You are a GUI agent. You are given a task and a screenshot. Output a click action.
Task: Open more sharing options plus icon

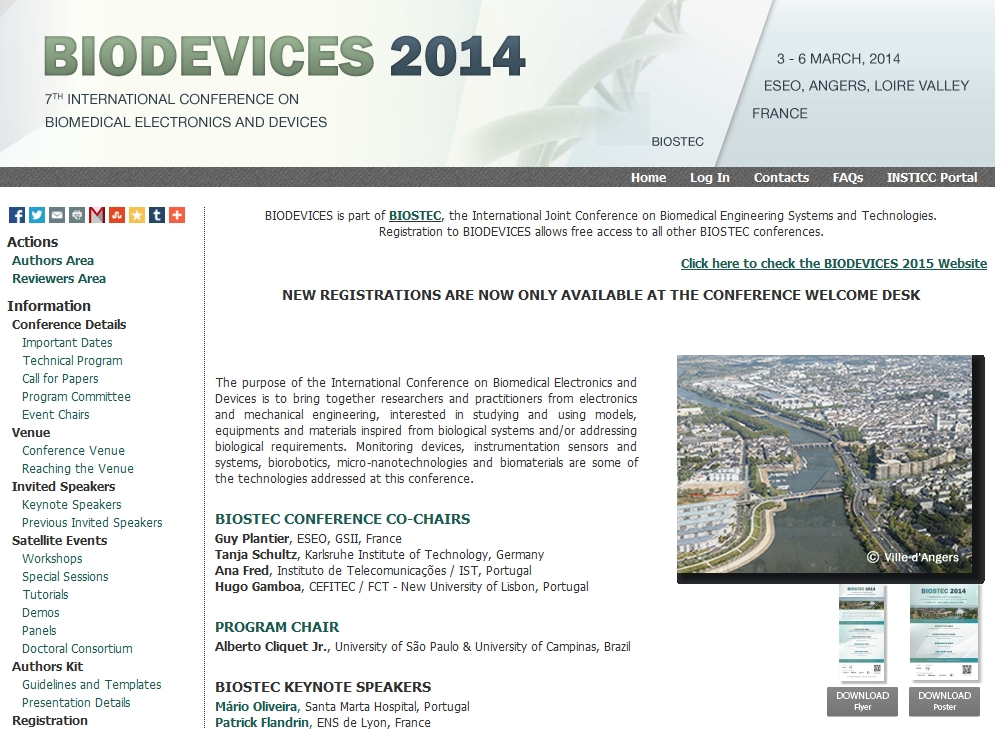coord(177,215)
